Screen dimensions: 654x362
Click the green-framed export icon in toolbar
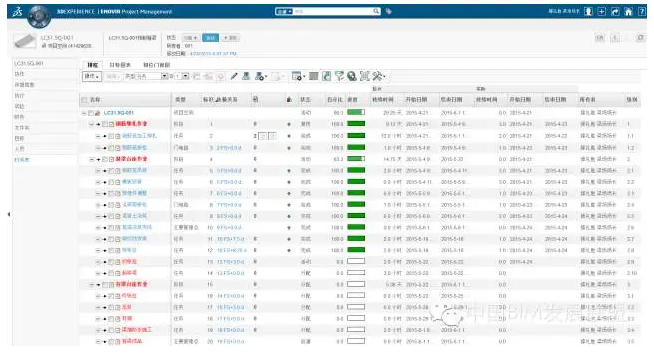(327, 76)
